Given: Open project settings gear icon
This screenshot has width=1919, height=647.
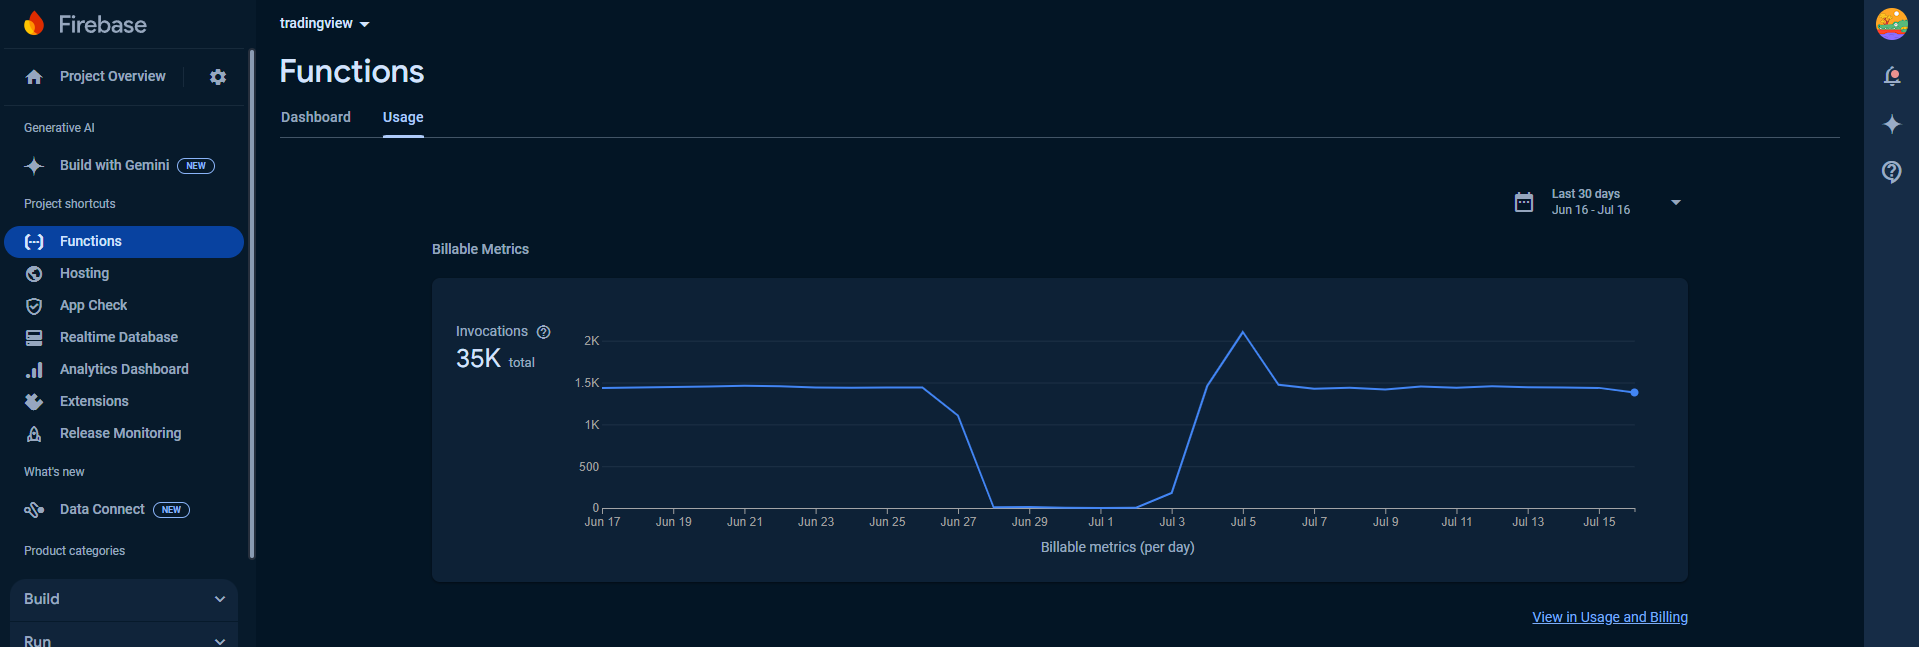Looking at the screenshot, I should (218, 77).
